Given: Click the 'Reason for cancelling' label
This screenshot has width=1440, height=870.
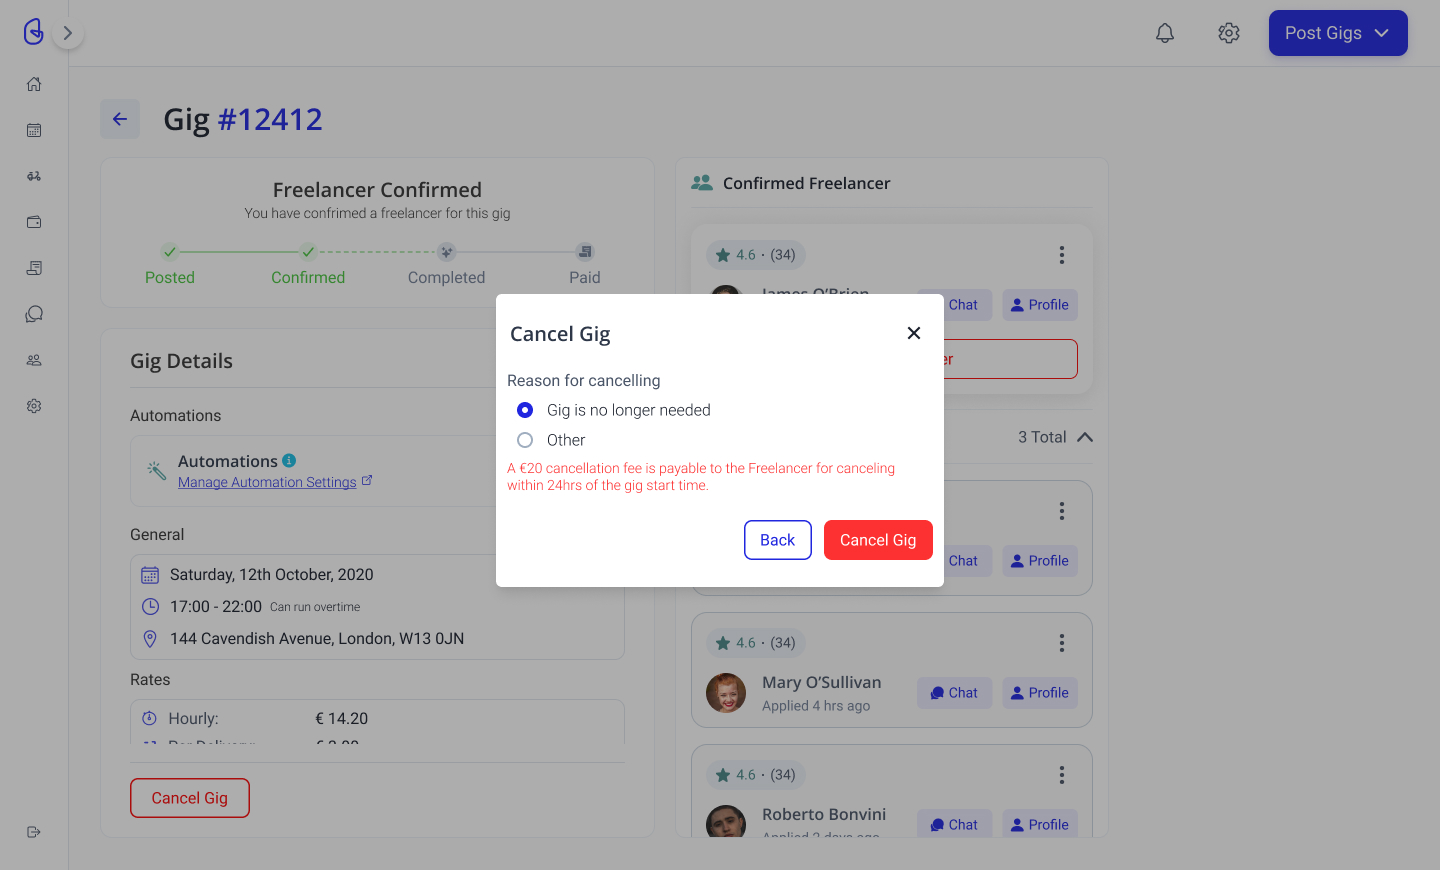Looking at the screenshot, I should [x=584, y=381].
